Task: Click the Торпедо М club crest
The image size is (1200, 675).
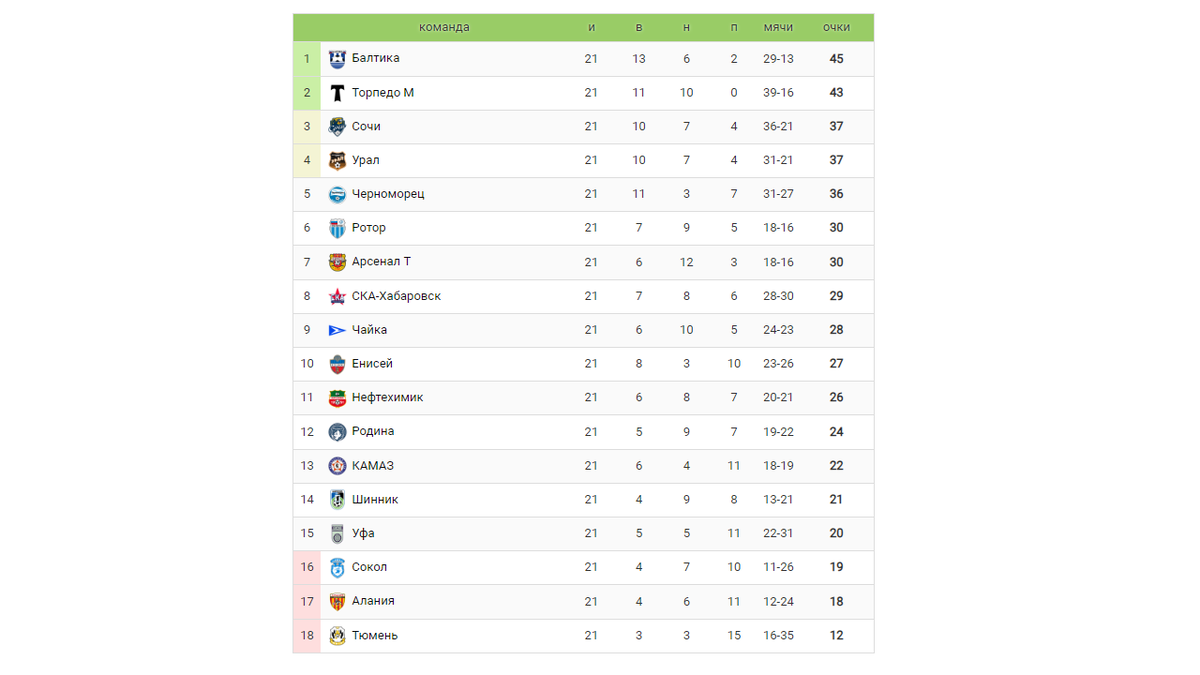Action: click(337, 93)
